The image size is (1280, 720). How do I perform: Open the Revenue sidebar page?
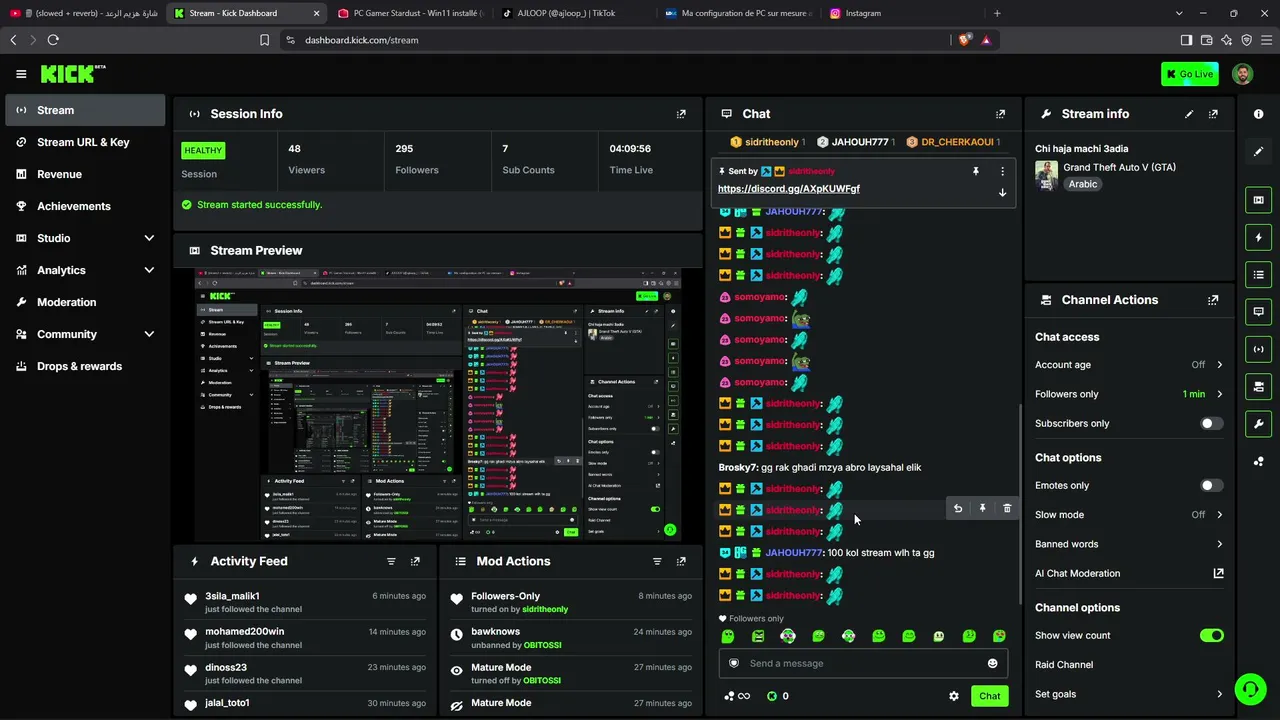tap(85, 174)
